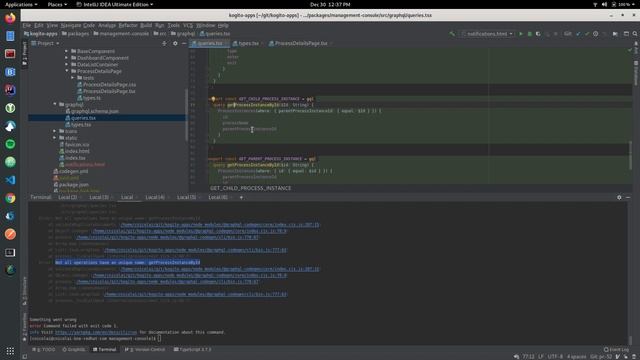Click the Debug button beside Run
640x360 pixels.
pyautogui.click(x=529, y=34)
